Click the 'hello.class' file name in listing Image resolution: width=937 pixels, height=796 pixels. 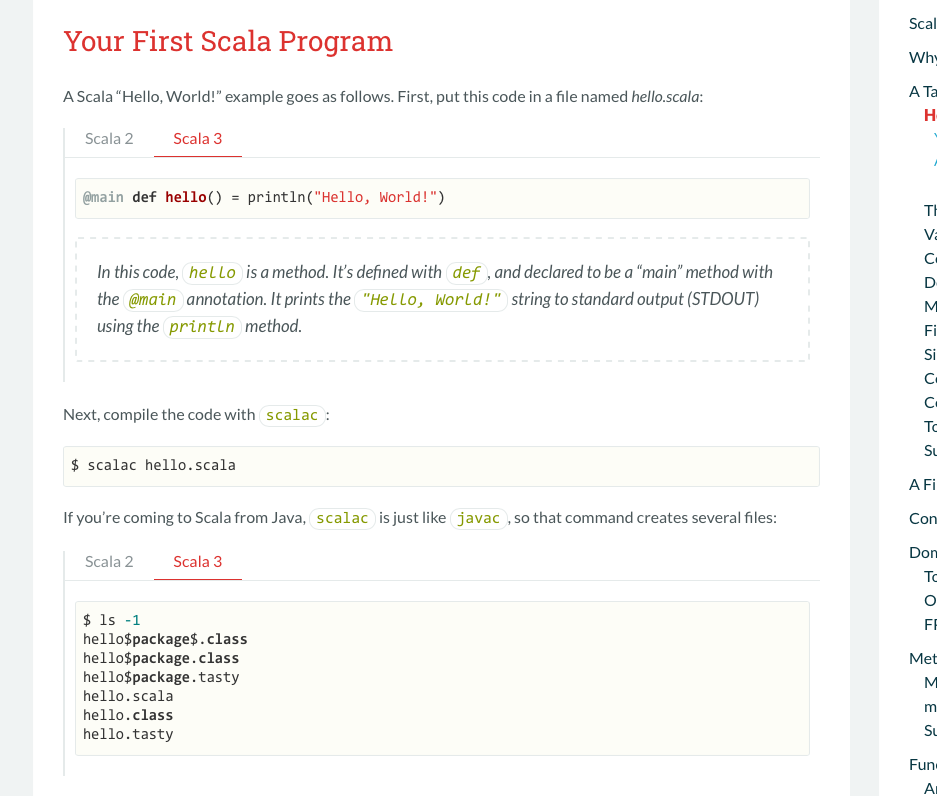coord(128,716)
